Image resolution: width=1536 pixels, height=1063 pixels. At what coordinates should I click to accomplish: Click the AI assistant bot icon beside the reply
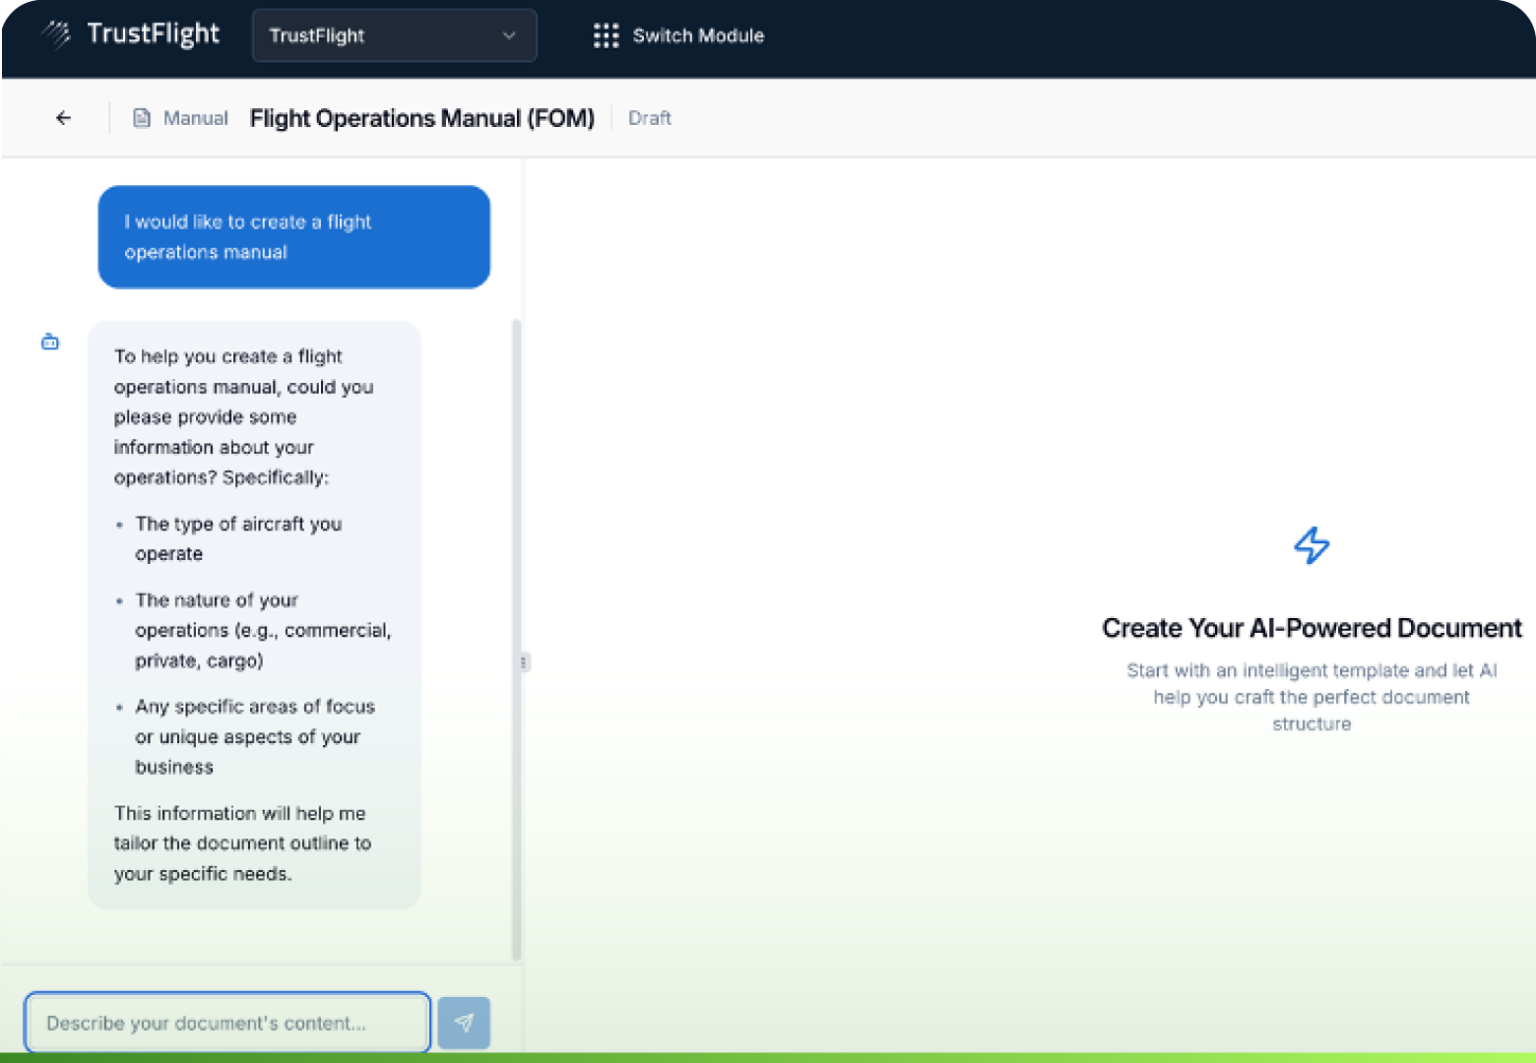(x=49, y=341)
